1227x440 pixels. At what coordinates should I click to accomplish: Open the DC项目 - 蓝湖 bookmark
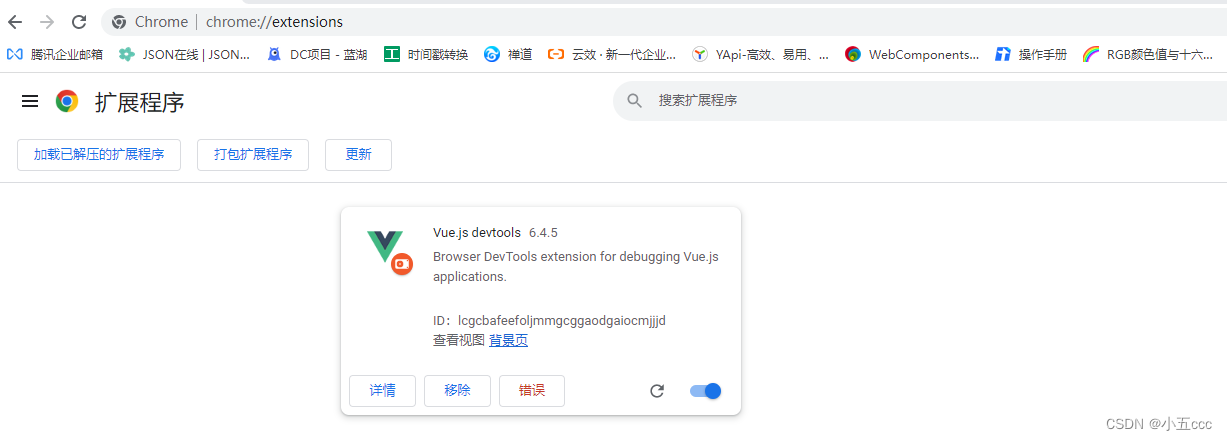click(317, 55)
